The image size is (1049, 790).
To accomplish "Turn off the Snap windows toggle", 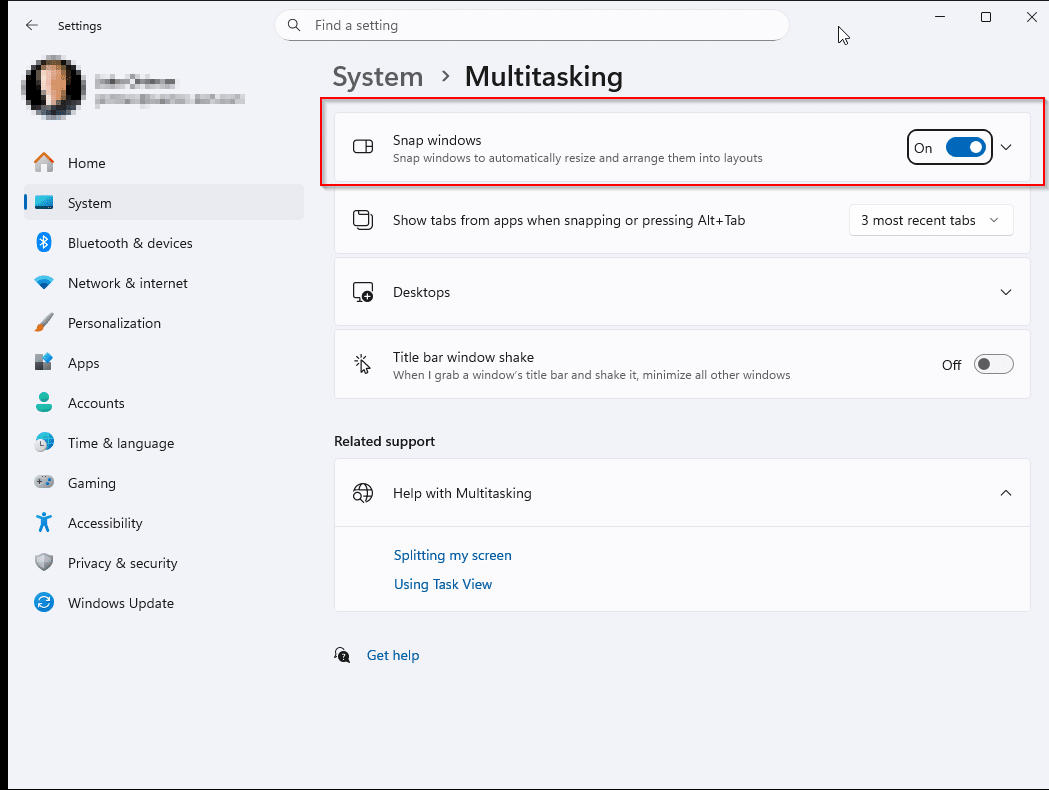I will point(966,148).
